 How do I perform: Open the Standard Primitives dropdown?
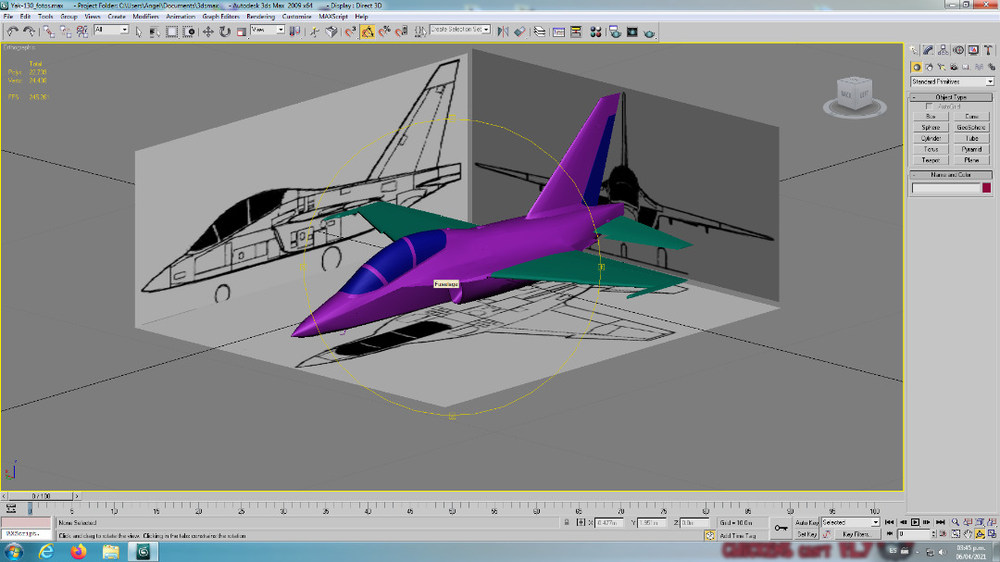pyautogui.click(x=952, y=82)
